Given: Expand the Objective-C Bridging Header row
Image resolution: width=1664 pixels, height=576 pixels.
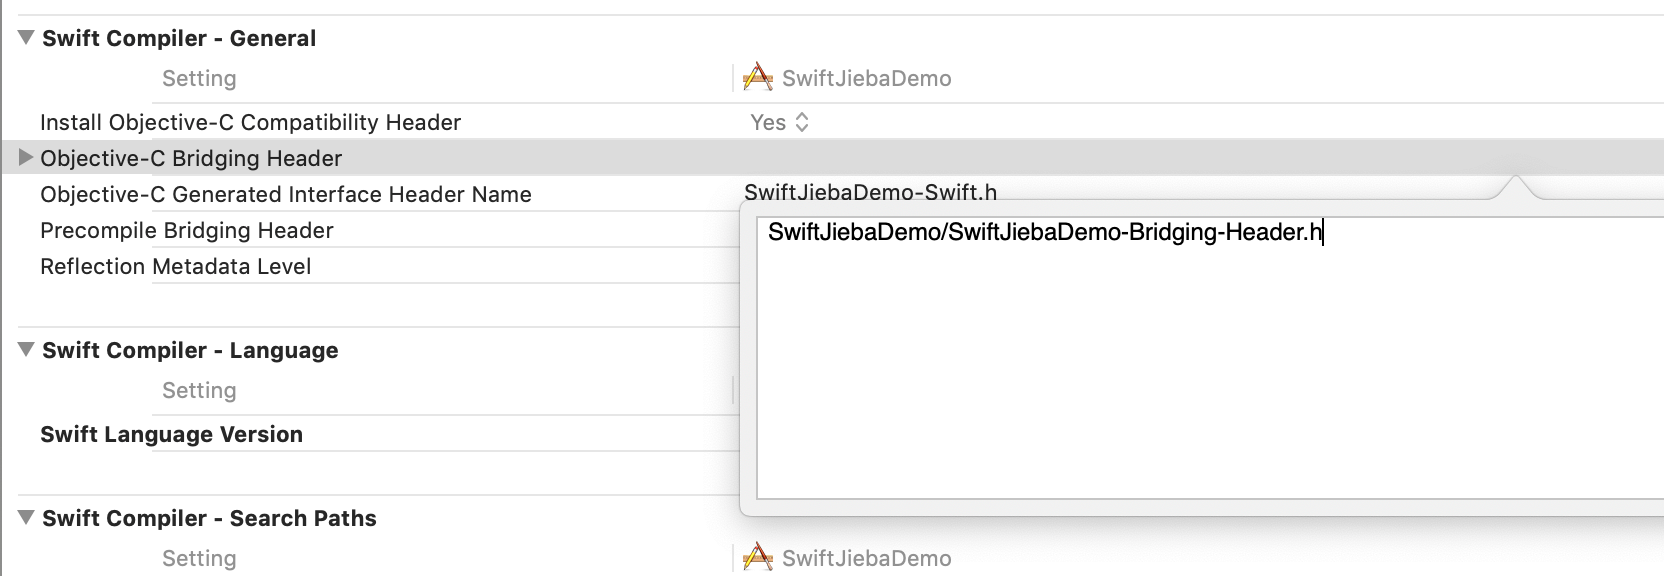Looking at the screenshot, I should [x=27, y=158].
